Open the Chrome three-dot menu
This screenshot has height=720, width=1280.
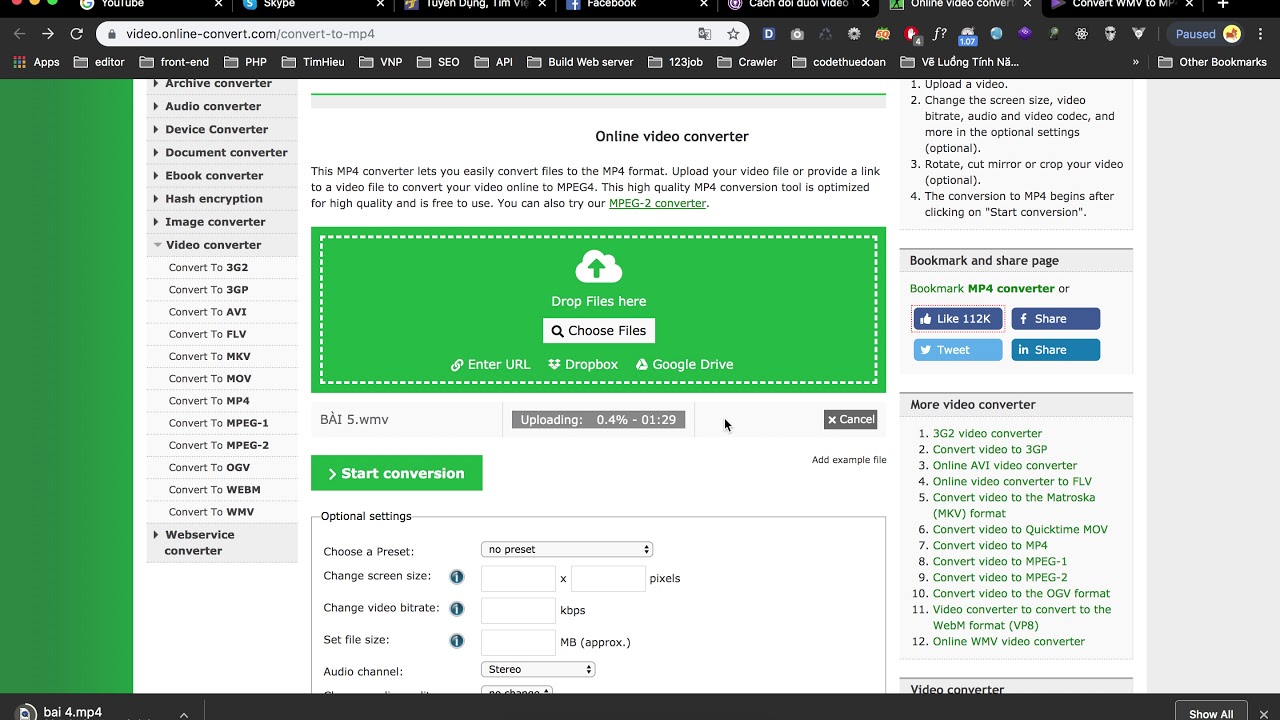point(1261,34)
